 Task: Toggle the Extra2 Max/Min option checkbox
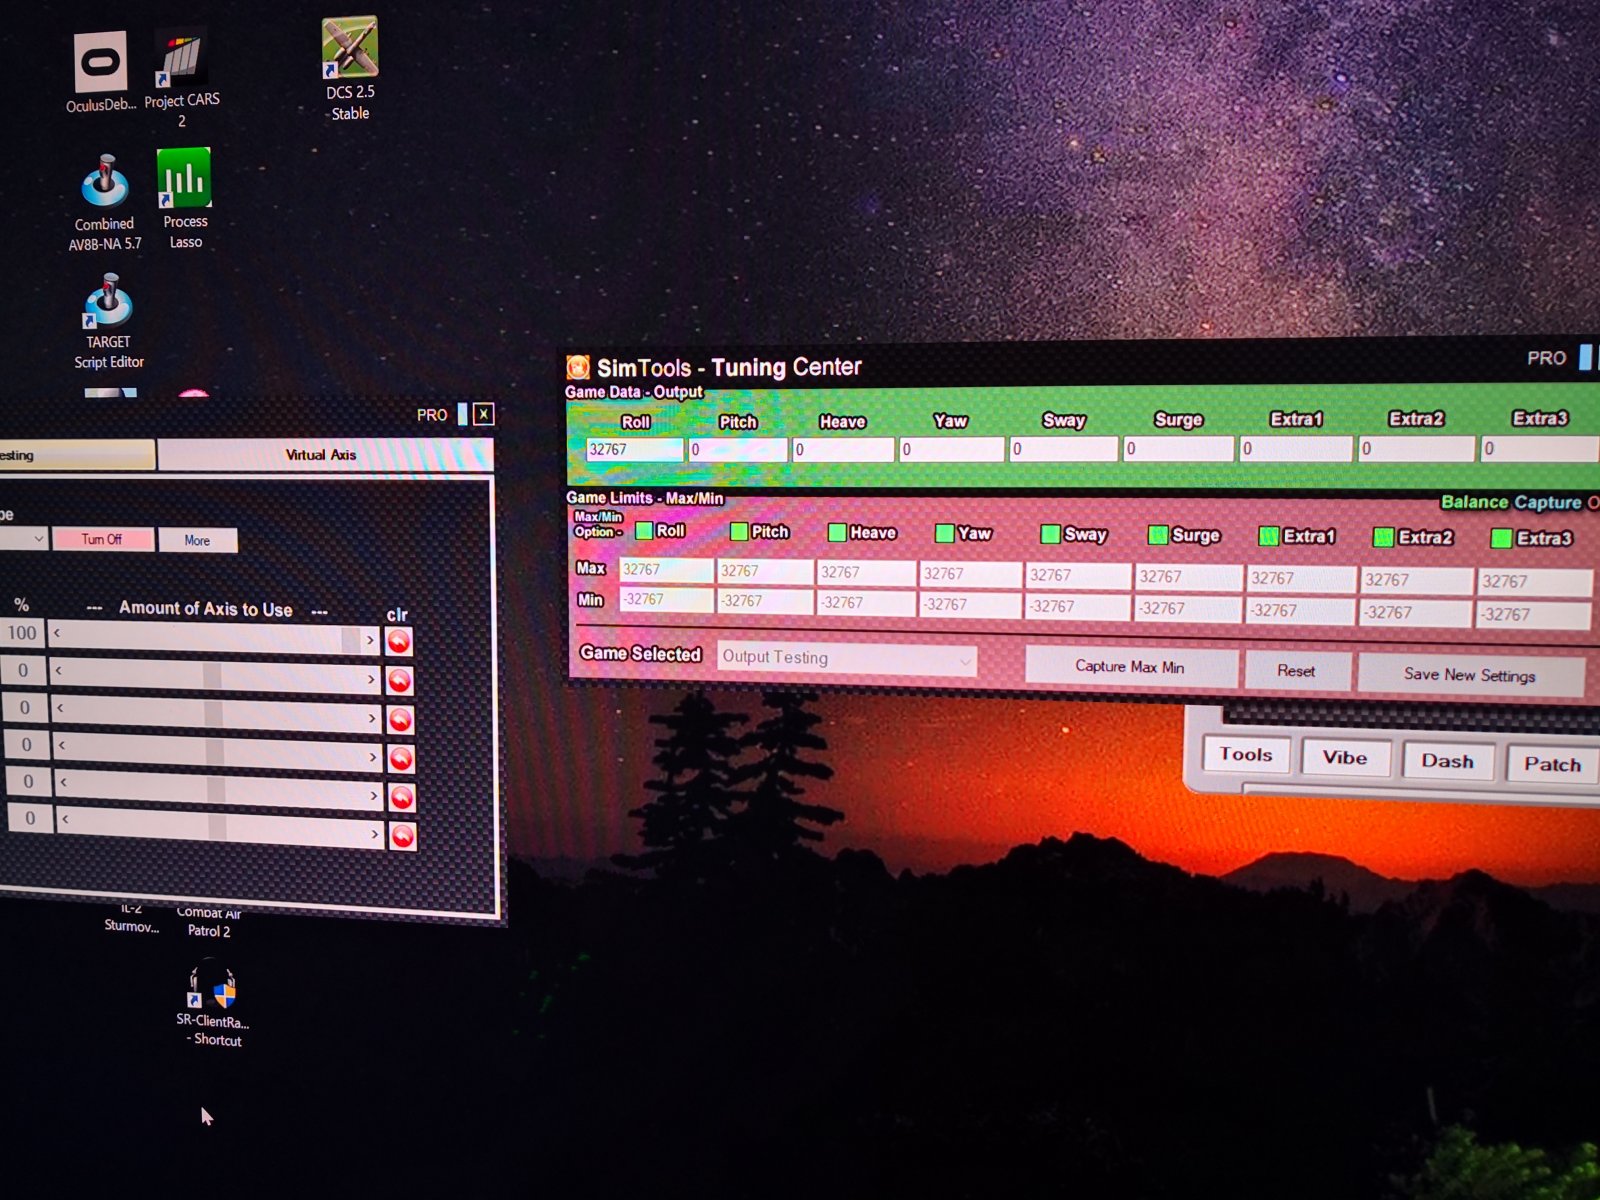pos(1384,538)
